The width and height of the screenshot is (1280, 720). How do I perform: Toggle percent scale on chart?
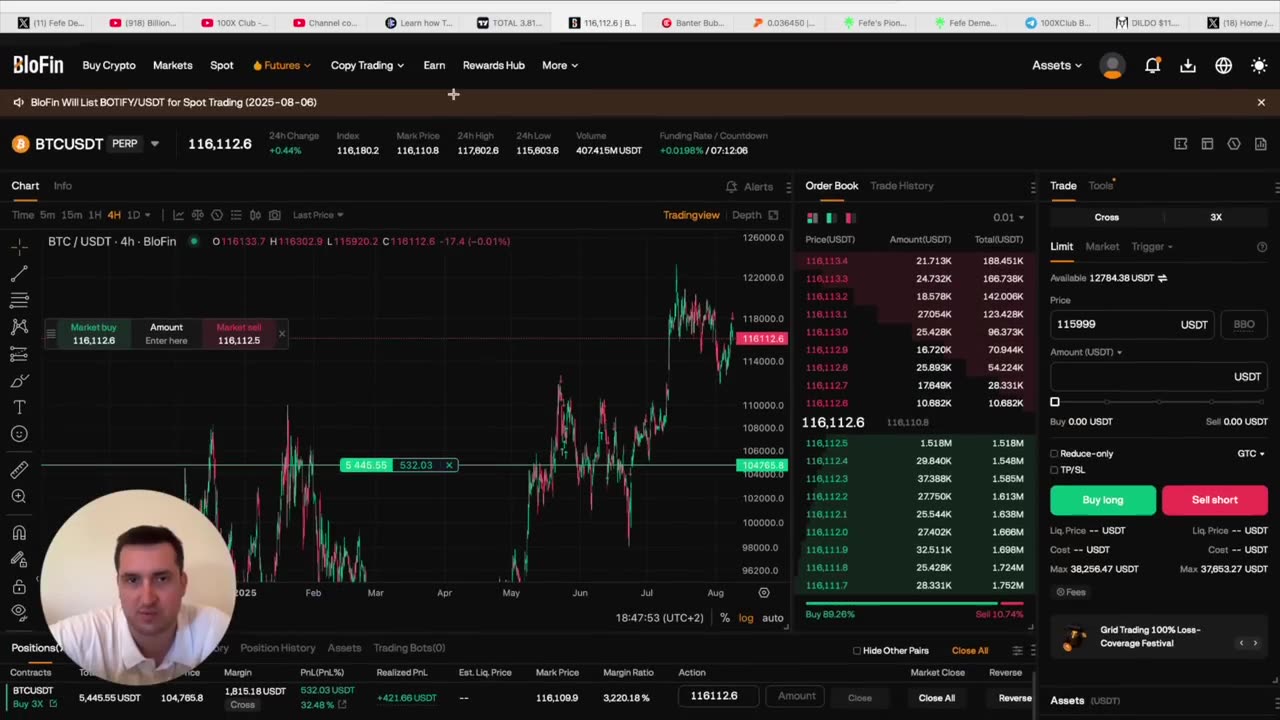[725, 618]
